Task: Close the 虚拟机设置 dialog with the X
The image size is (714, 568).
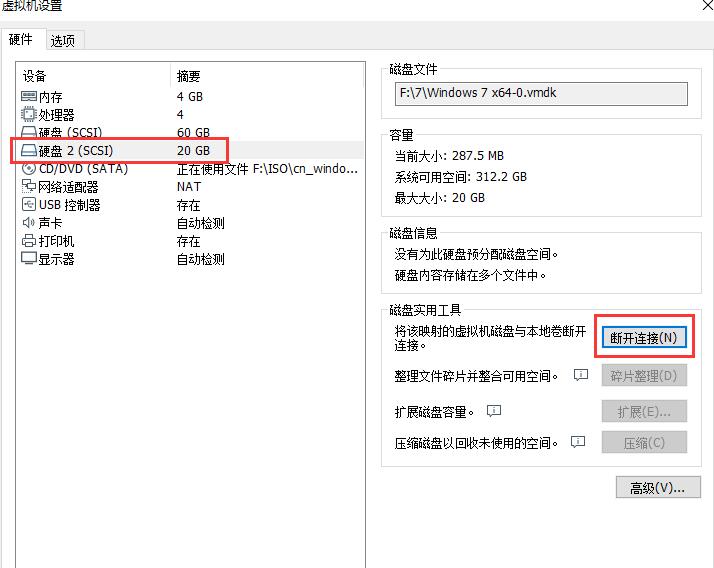Action: click(709, 6)
